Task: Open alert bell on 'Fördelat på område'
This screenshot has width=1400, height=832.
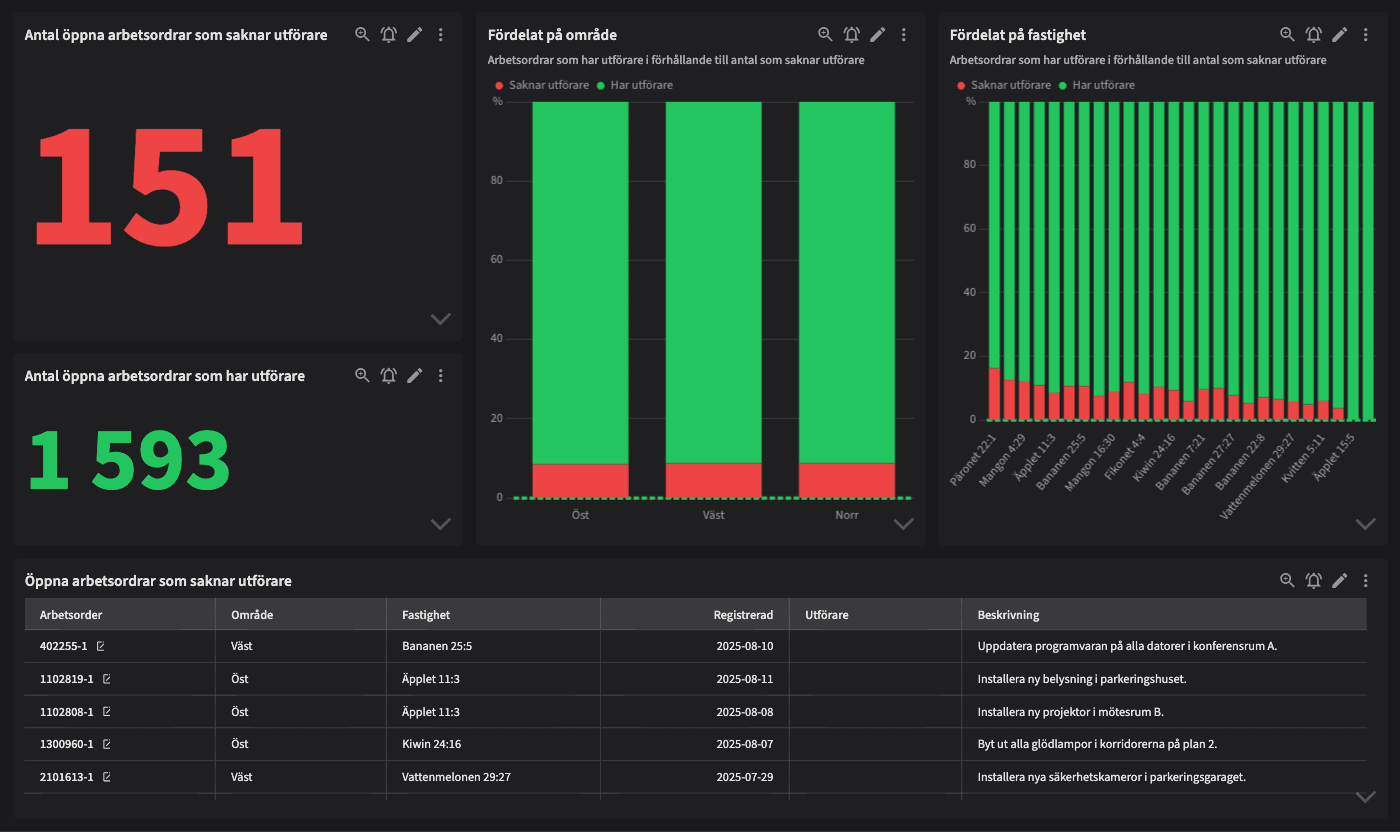Action: 851,34
